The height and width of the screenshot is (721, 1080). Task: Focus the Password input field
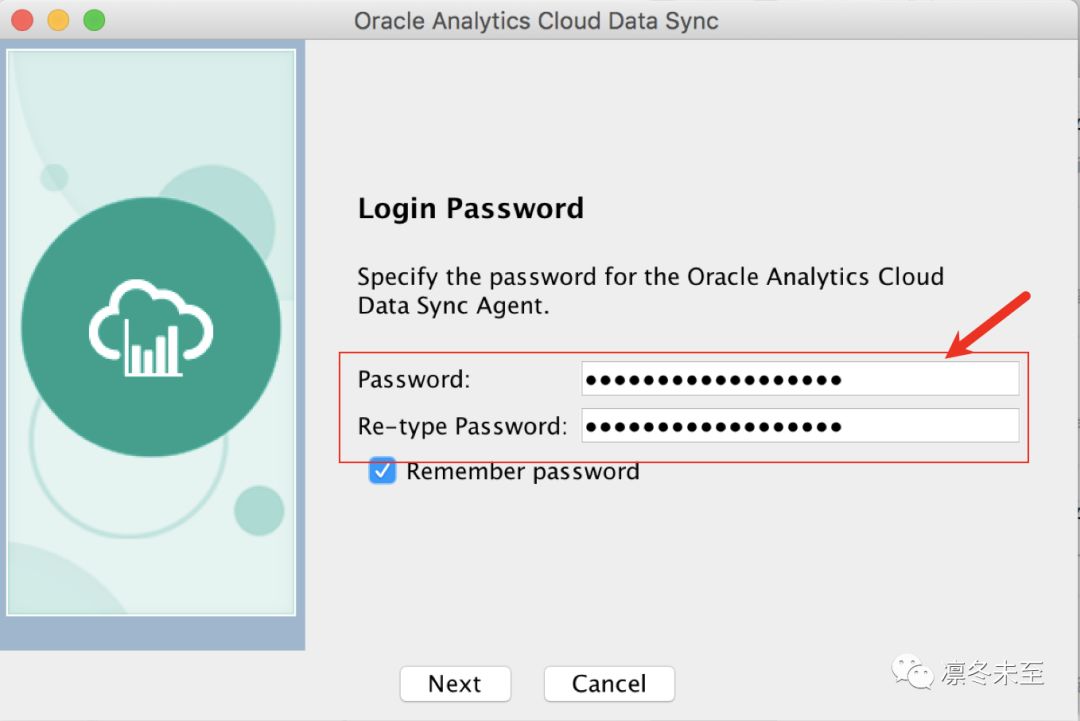800,380
